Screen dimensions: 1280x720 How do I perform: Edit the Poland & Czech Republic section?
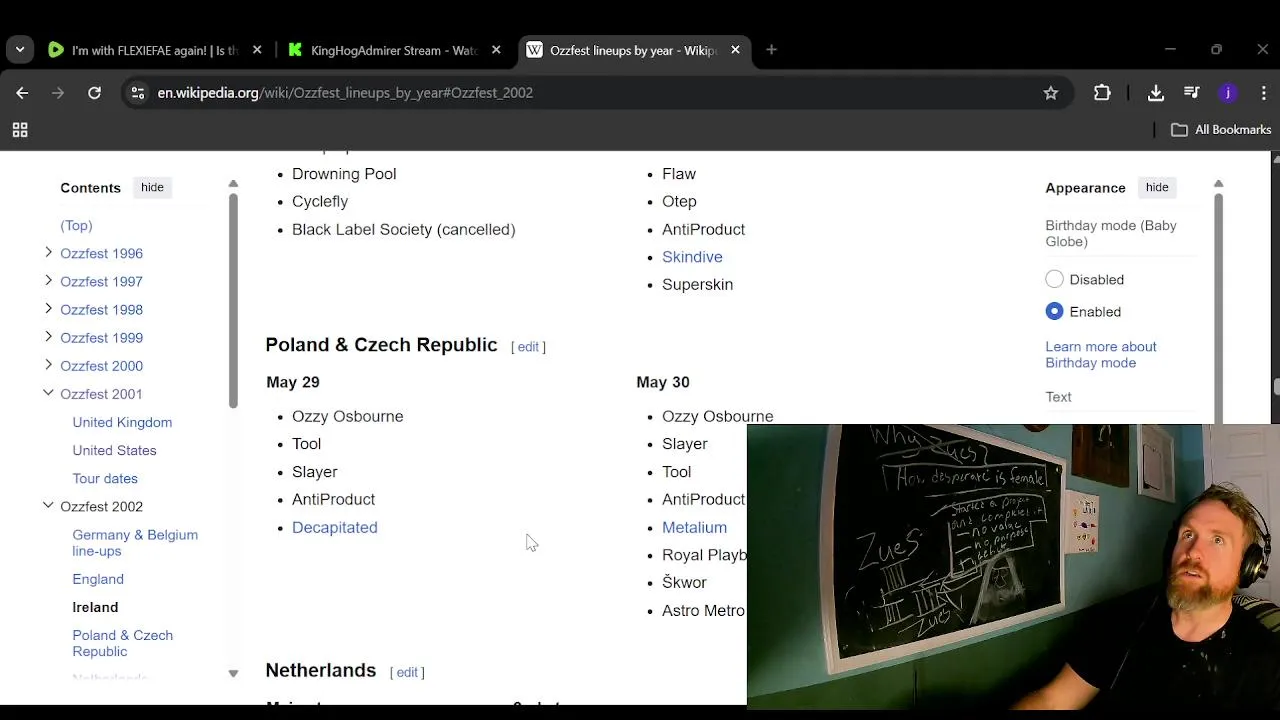coord(528,347)
